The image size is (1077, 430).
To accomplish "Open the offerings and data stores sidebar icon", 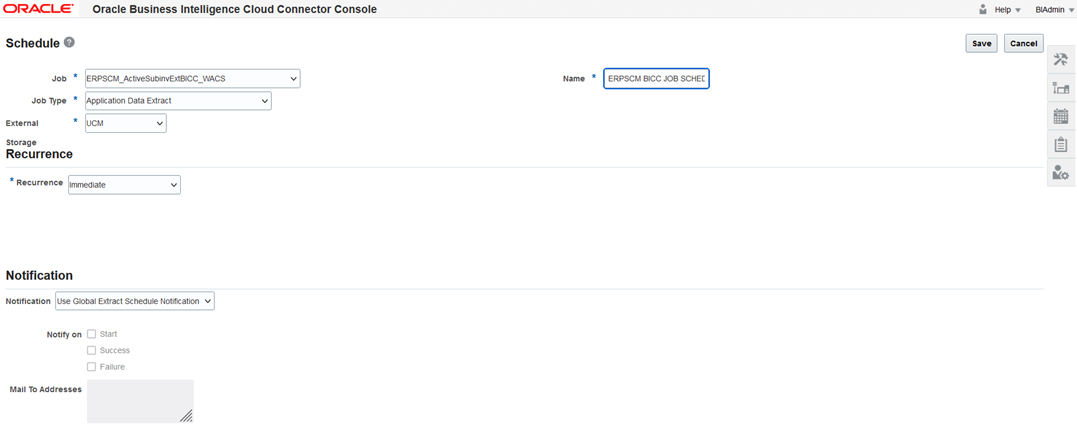I will (x=1060, y=89).
